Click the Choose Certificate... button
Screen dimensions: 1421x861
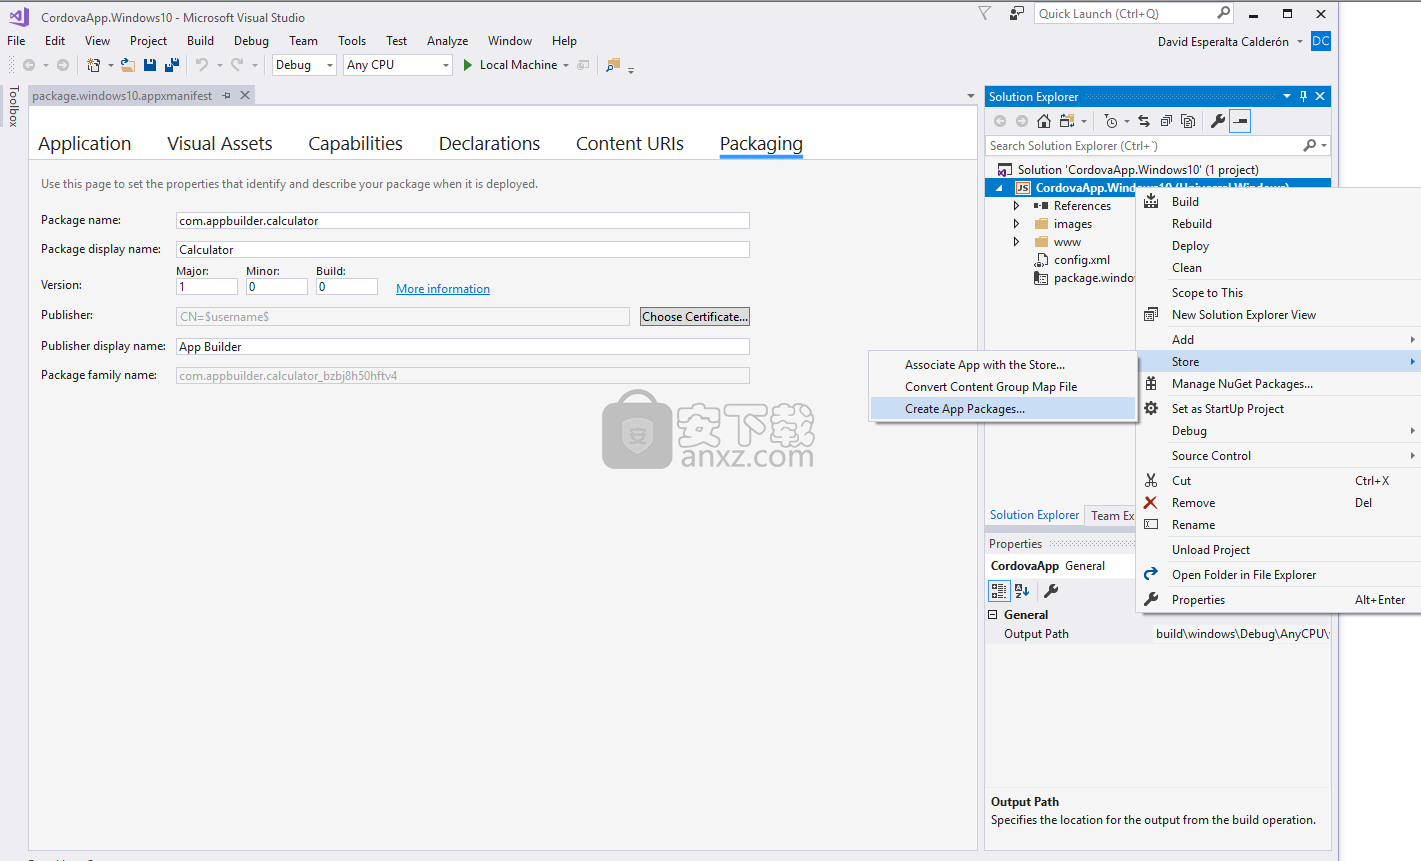pos(695,317)
